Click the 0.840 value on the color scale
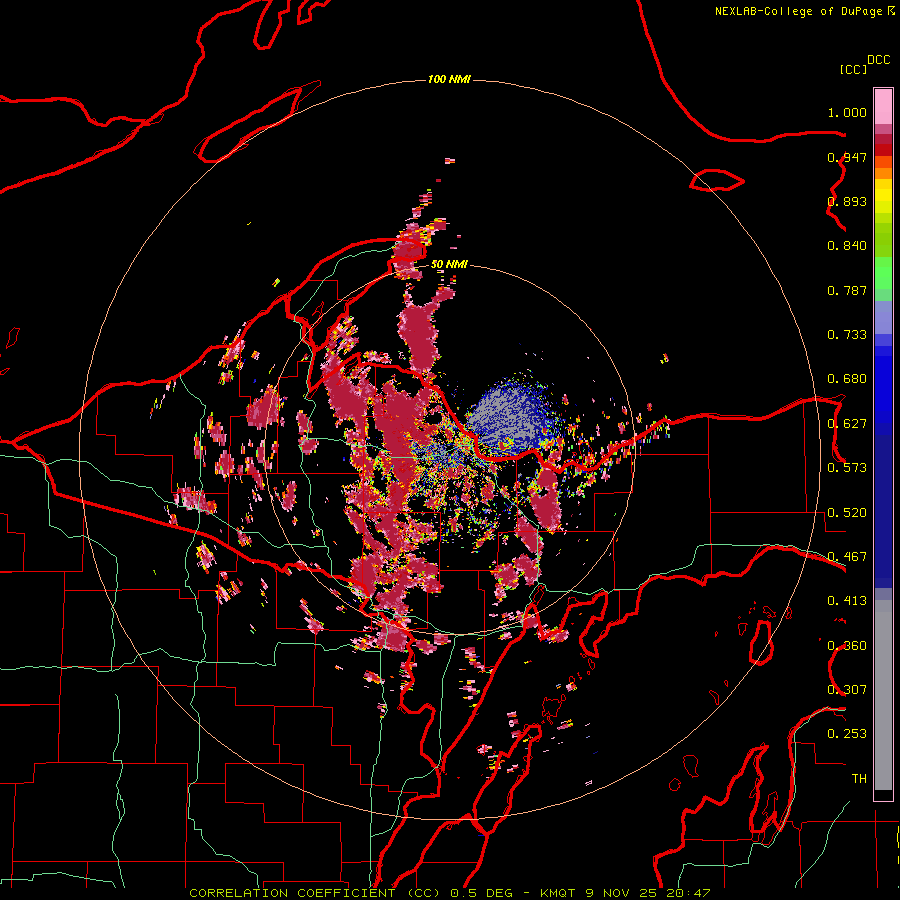Viewport: 900px width, 900px height. point(847,246)
